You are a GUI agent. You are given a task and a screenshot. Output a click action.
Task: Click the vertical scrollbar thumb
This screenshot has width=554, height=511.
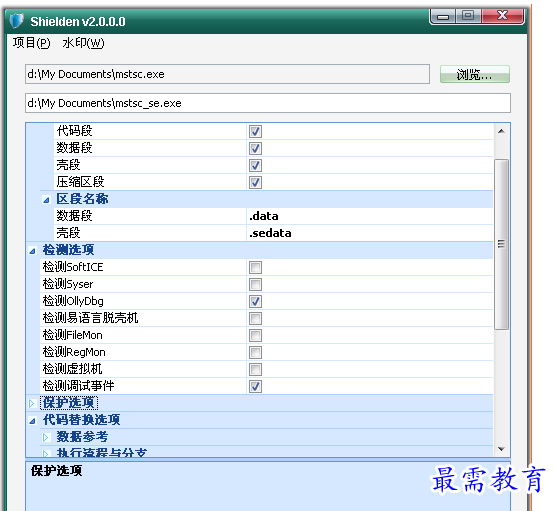(x=501, y=244)
